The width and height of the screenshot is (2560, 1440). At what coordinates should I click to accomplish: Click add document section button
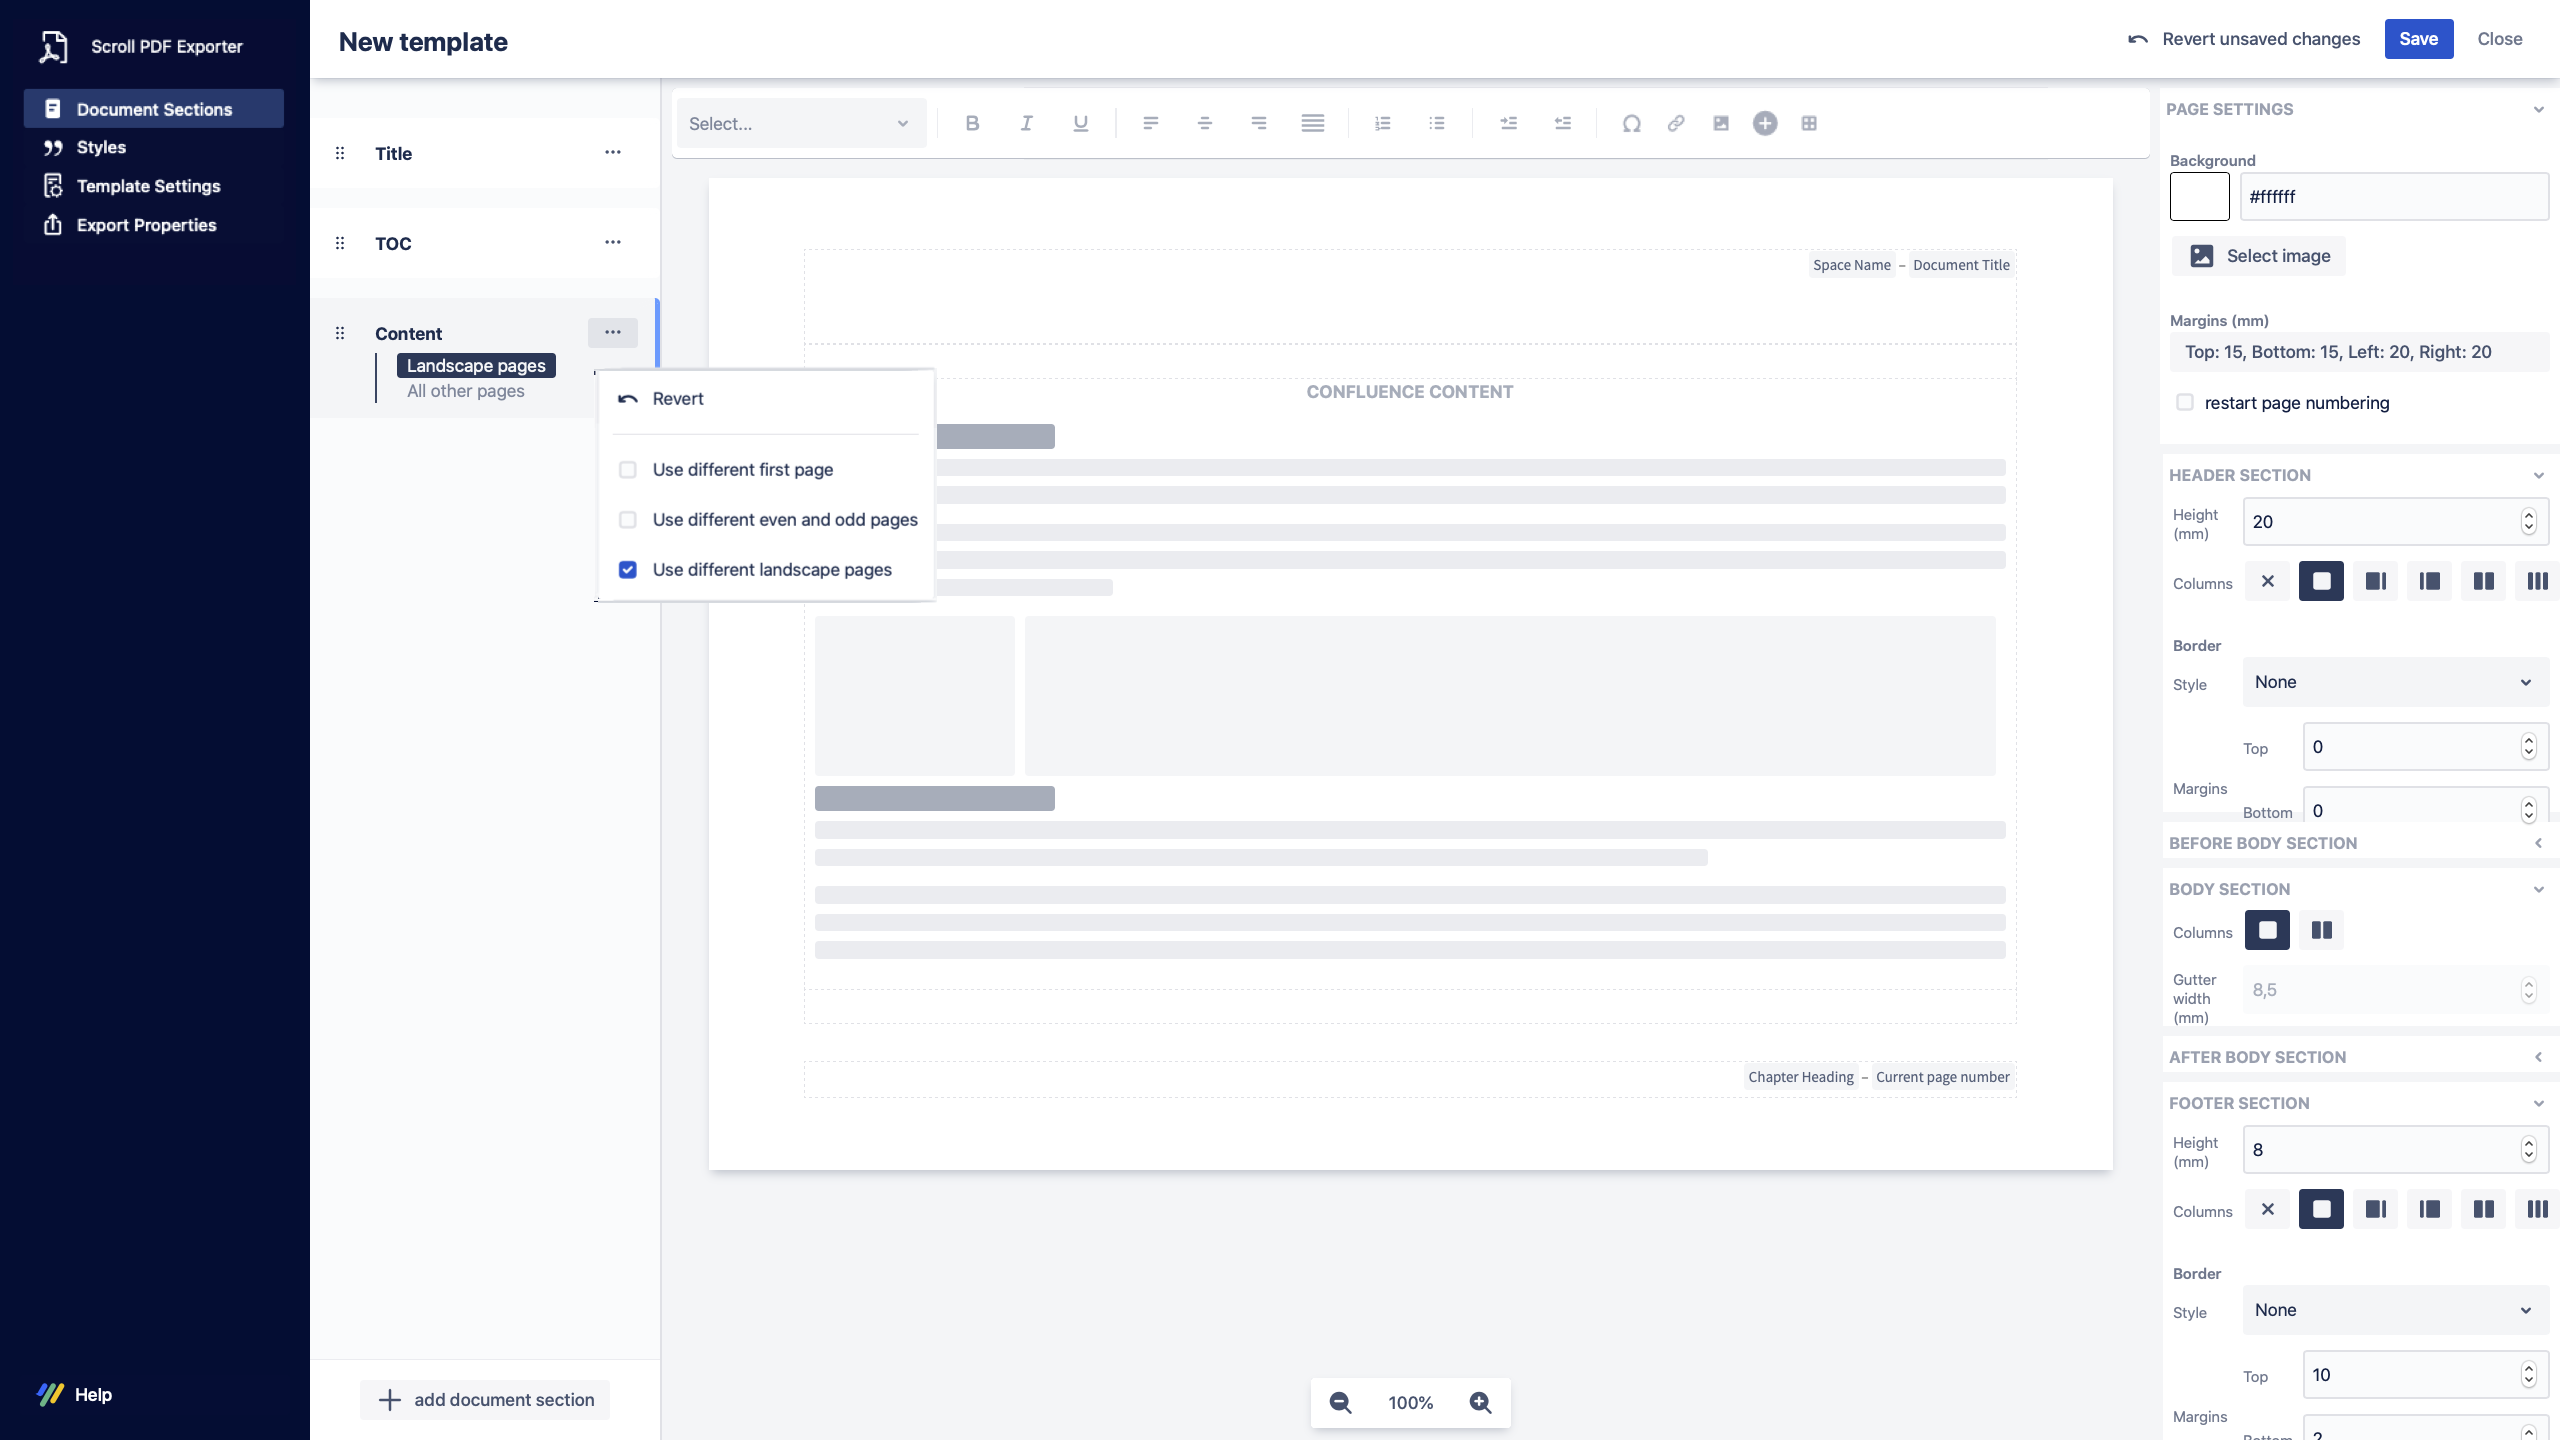(x=485, y=1400)
